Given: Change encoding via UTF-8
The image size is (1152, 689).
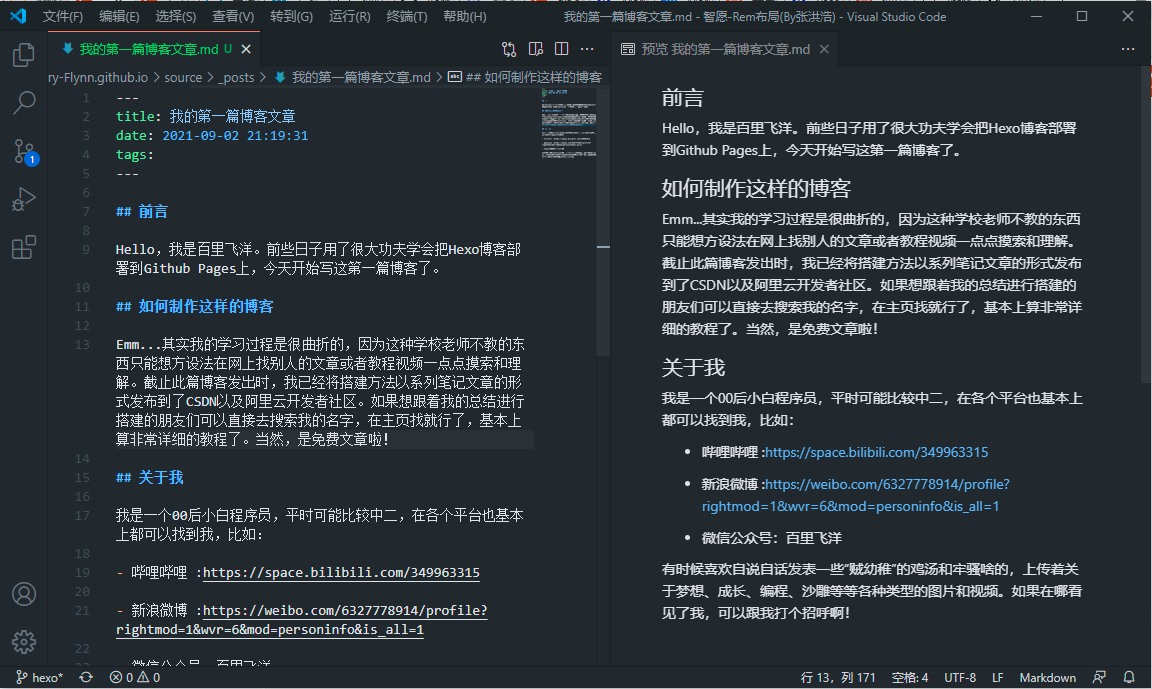Looking at the screenshot, I should tap(960, 677).
